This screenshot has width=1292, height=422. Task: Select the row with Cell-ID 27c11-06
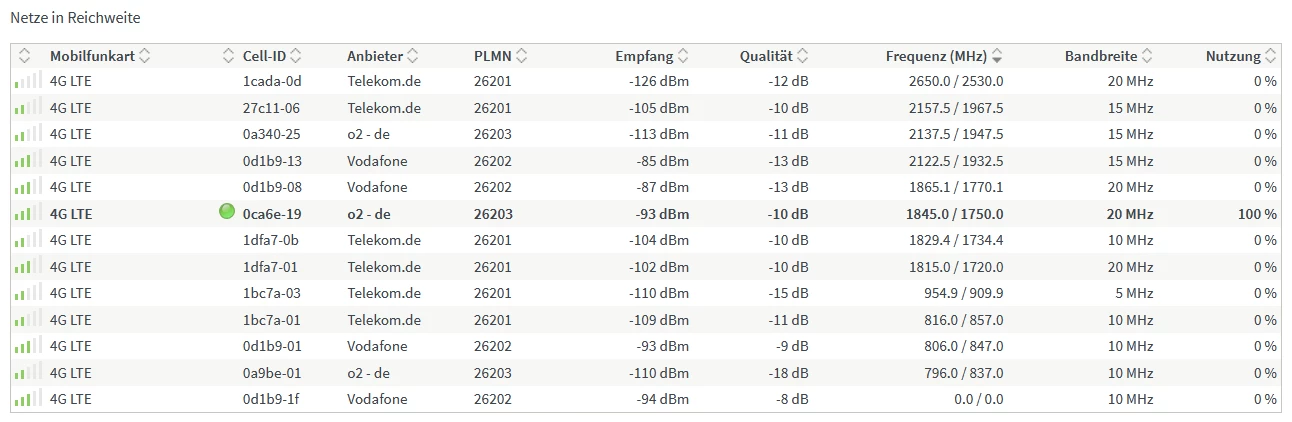[271, 108]
